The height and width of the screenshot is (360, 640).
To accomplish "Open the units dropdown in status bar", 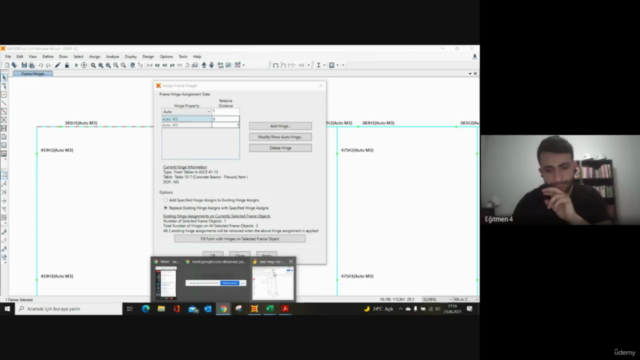I will tap(466, 299).
